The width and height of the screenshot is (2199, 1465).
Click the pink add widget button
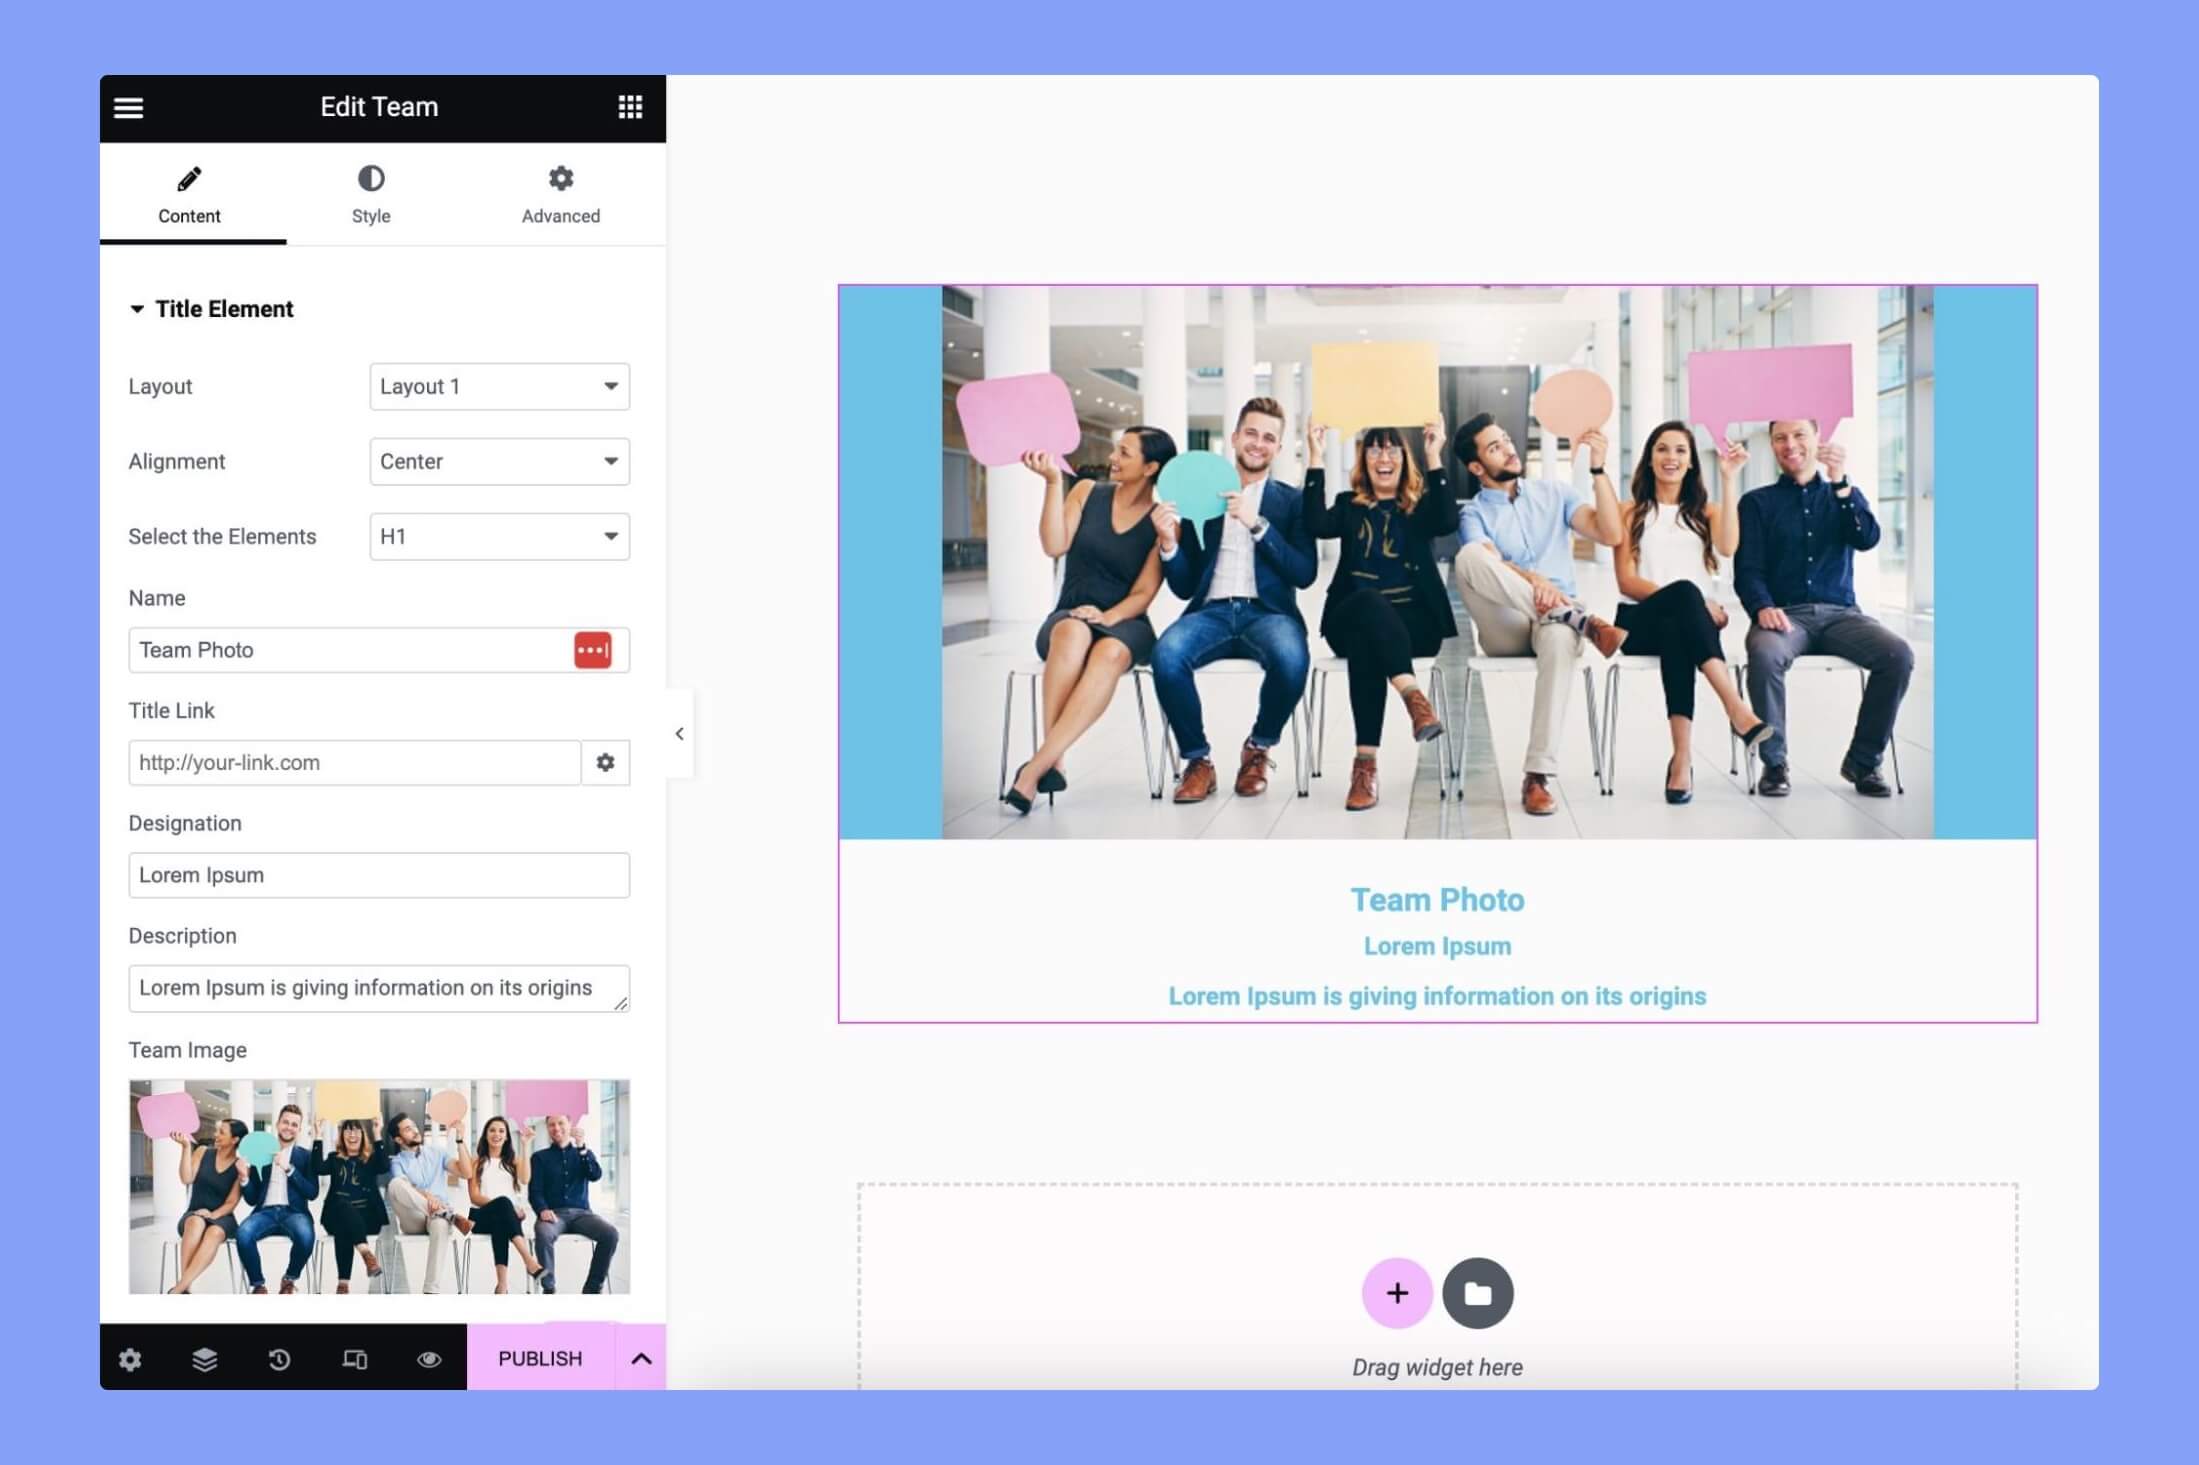coord(1398,1292)
